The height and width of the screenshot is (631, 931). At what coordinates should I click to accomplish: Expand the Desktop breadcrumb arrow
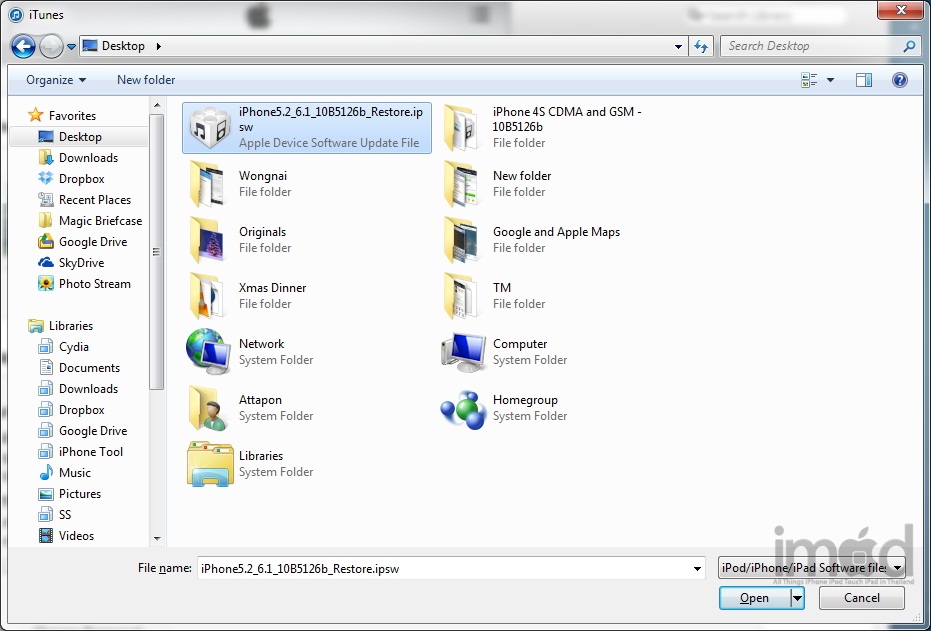(159, 46)
